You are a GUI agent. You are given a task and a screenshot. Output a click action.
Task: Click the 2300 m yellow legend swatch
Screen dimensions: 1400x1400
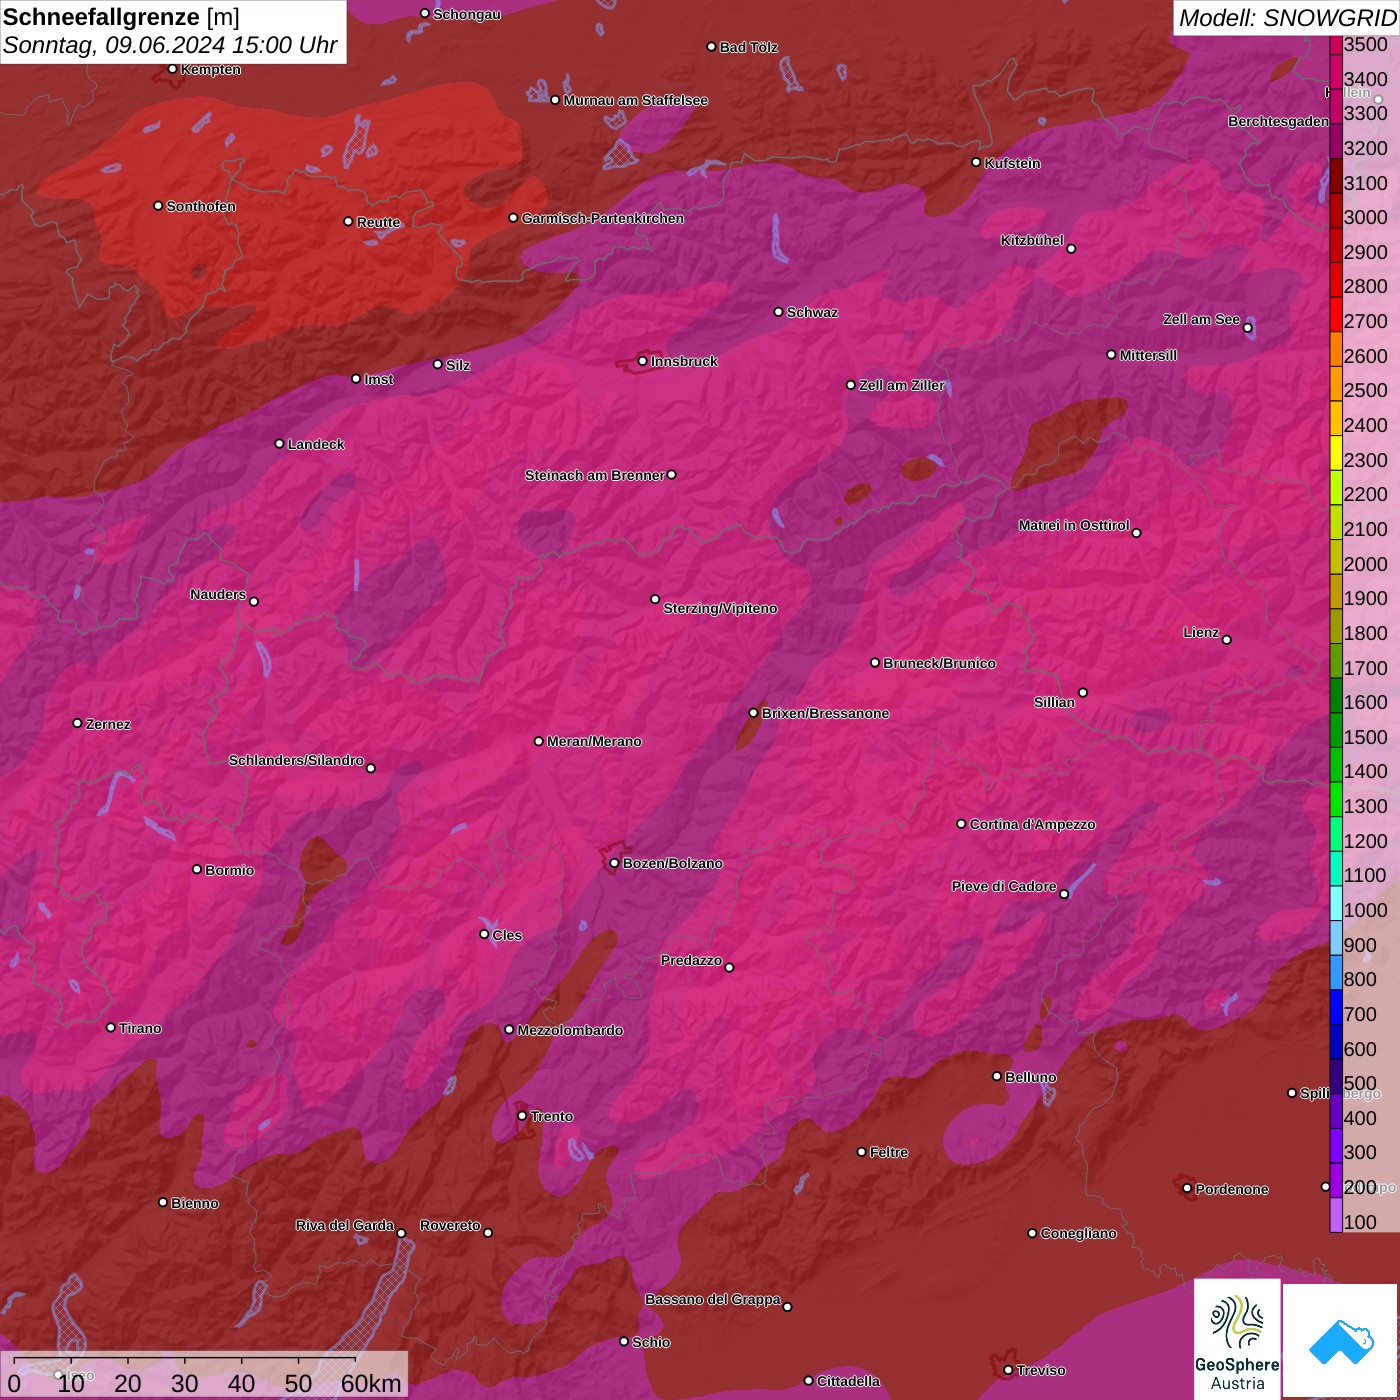coord(1336,453)
